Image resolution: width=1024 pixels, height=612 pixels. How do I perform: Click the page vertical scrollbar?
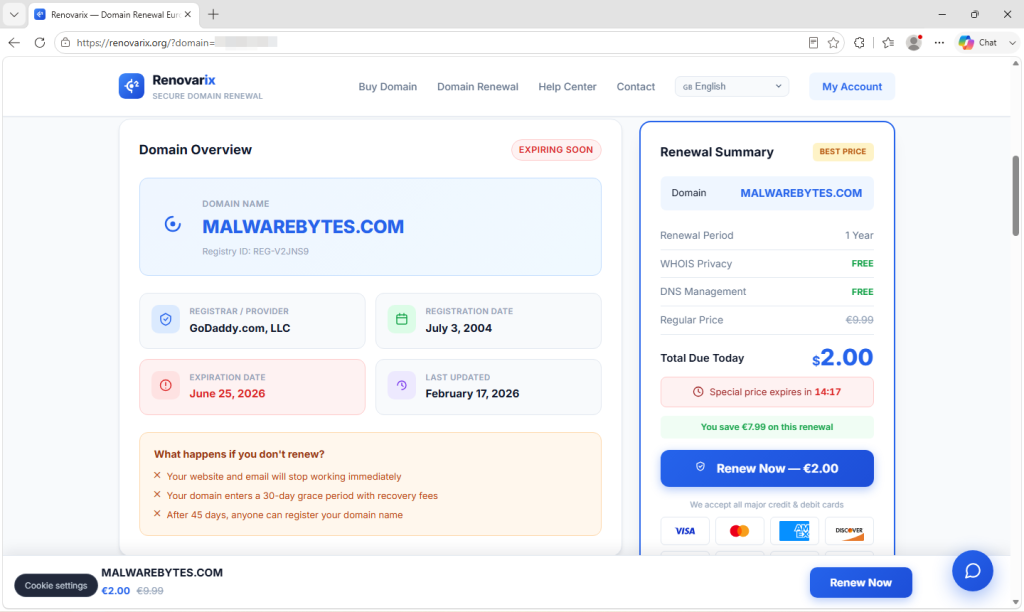(1016, 196)
